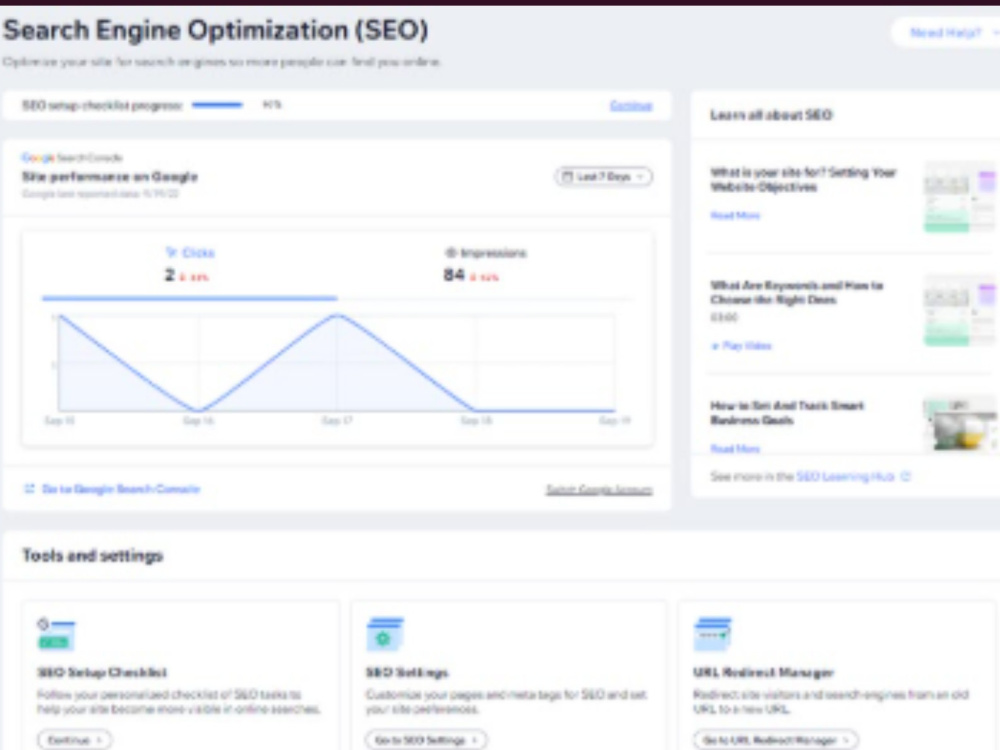This screenshot has width=1000, height=750.
Task: Click the calendar icon in date picker
Action: point(567,177)
